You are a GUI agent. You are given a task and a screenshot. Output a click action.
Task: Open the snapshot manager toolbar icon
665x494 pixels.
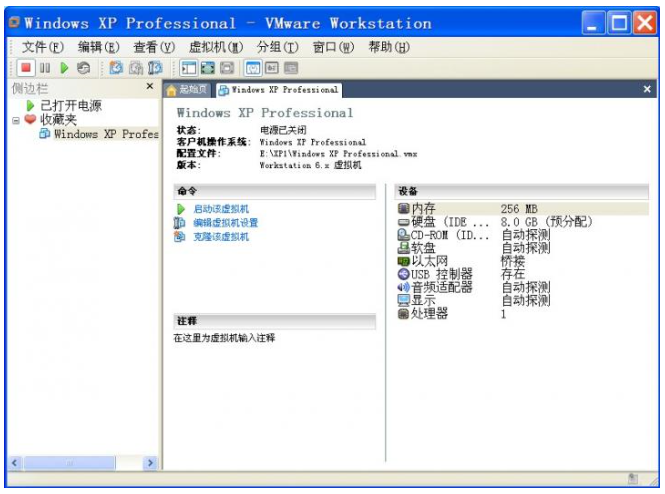(153, 69)
